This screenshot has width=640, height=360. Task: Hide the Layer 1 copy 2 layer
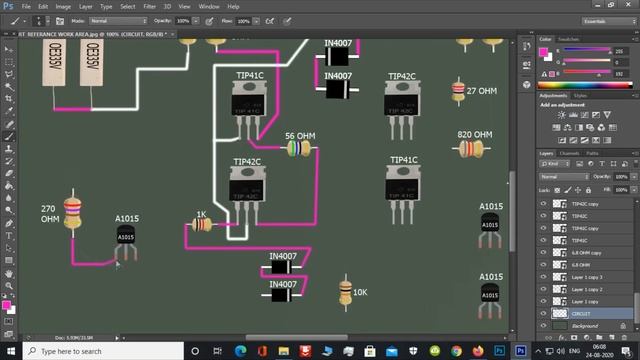543,289
